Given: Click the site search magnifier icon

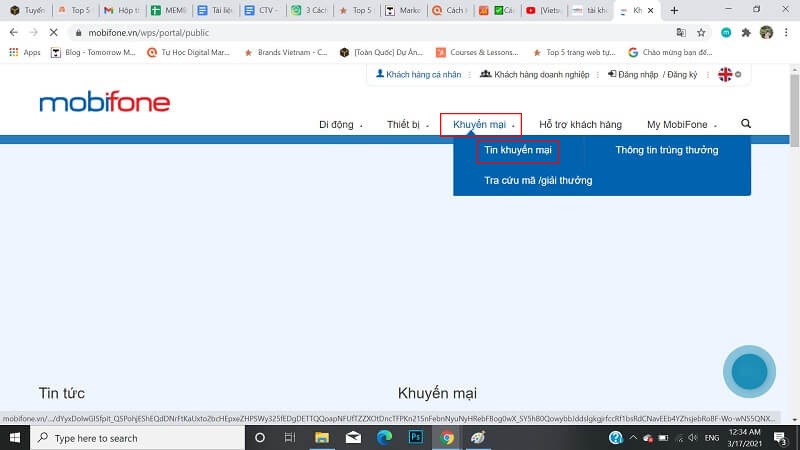Looking at the screenshot, I should (x=746, y=123).
